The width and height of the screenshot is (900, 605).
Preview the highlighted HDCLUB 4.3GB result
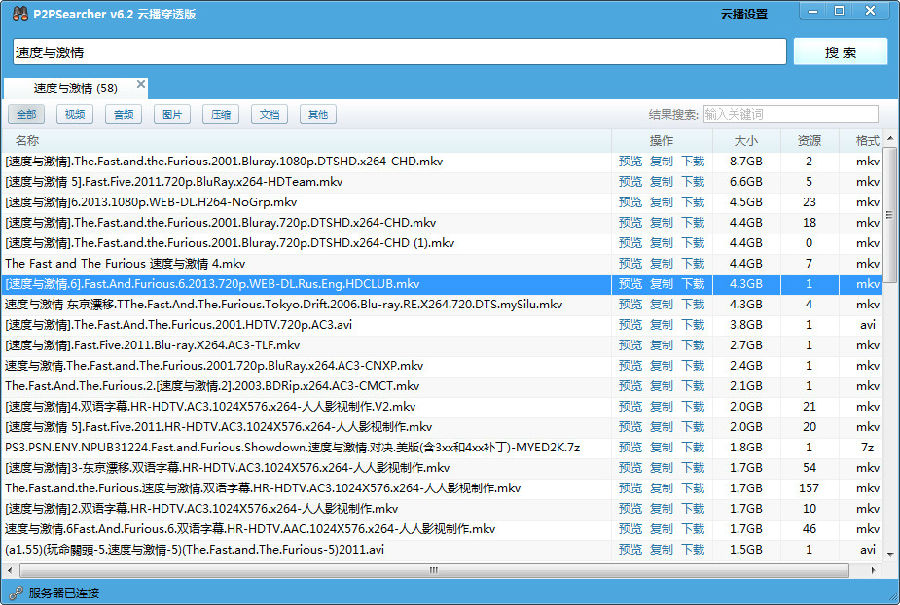coord(631,283)
